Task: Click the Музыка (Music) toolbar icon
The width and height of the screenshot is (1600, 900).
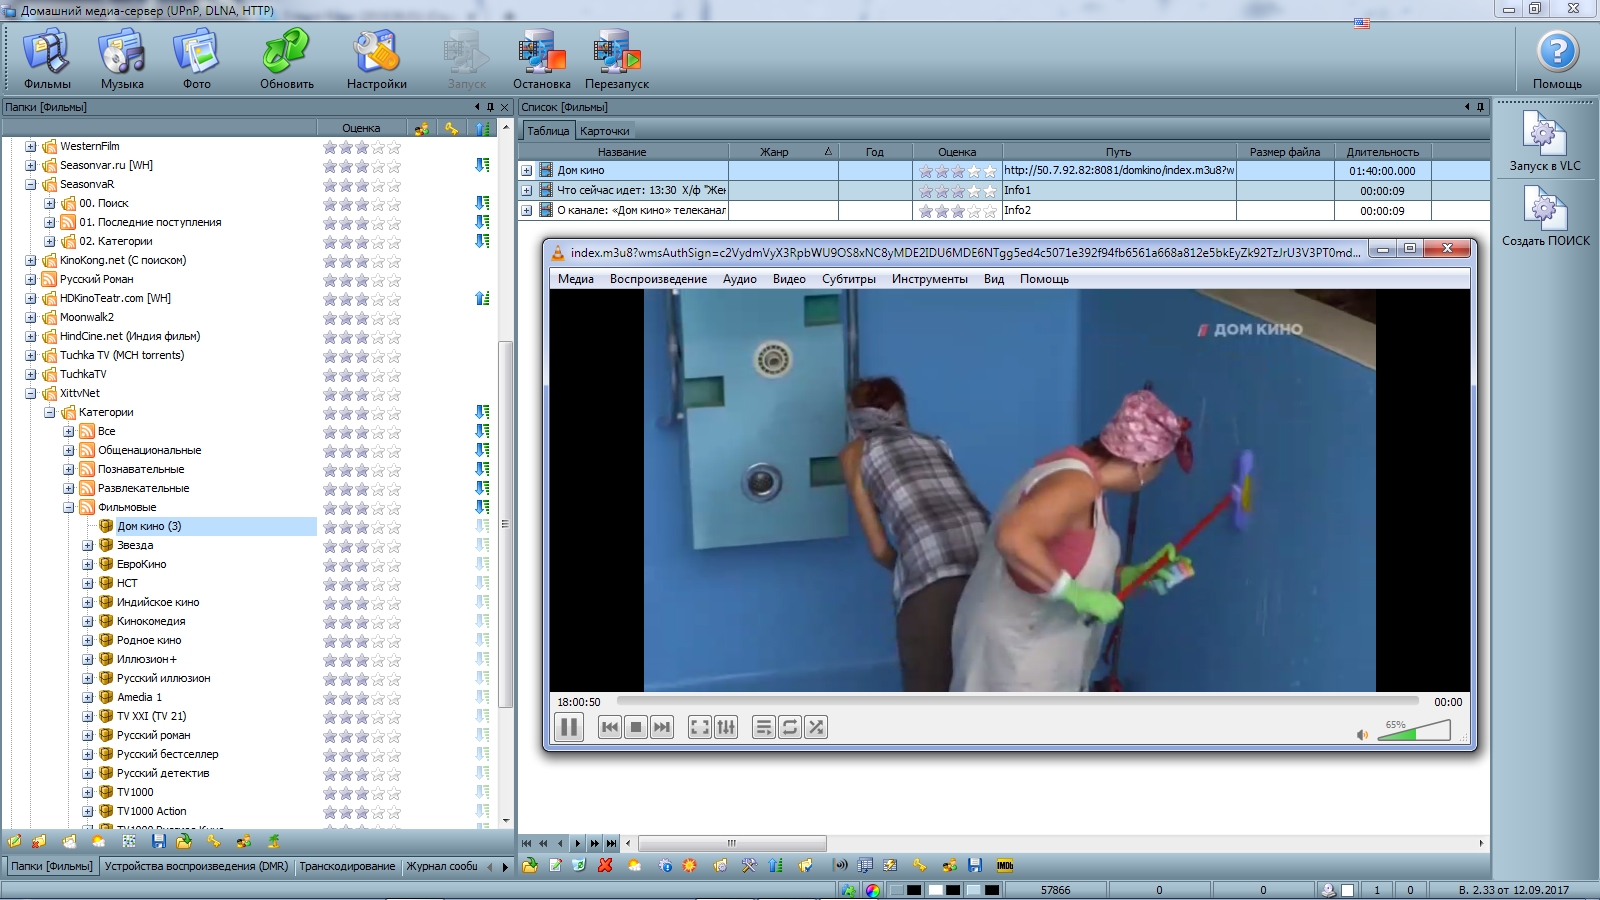Action: (x=122, y=58)
